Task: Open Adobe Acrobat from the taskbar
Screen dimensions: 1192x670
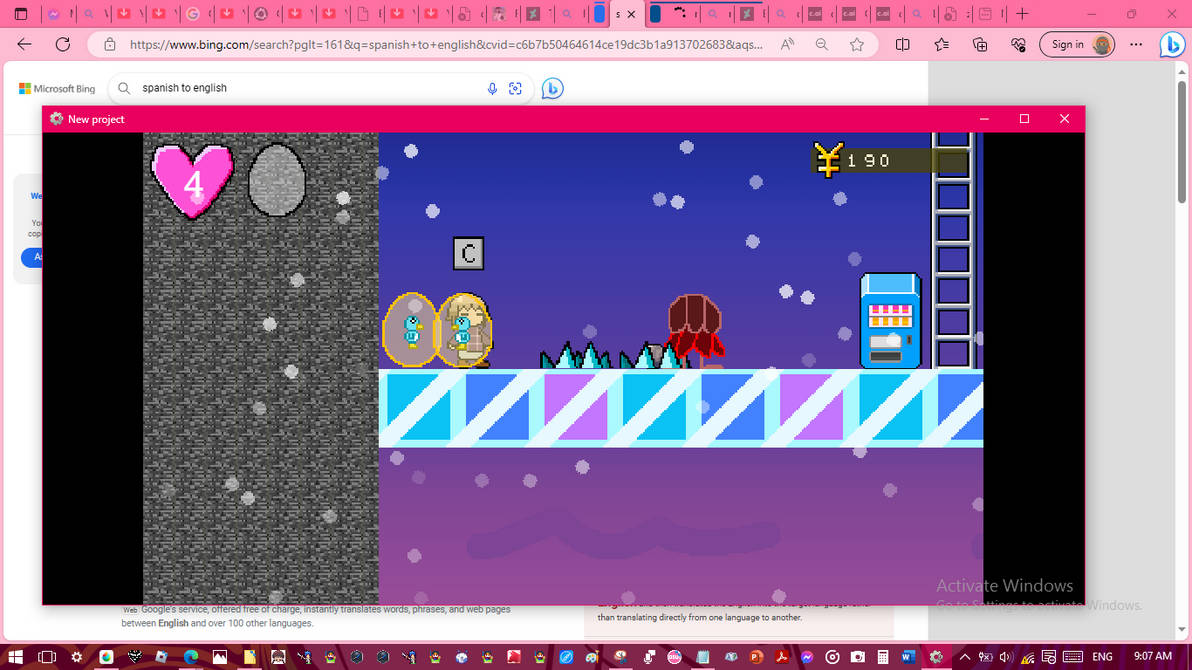Action: 781,656
